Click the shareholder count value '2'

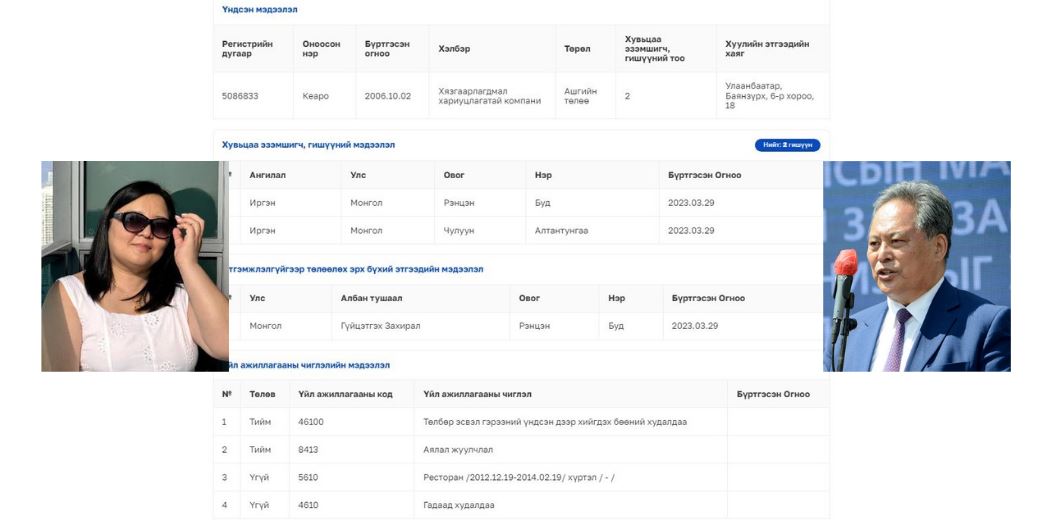(627, 96)
